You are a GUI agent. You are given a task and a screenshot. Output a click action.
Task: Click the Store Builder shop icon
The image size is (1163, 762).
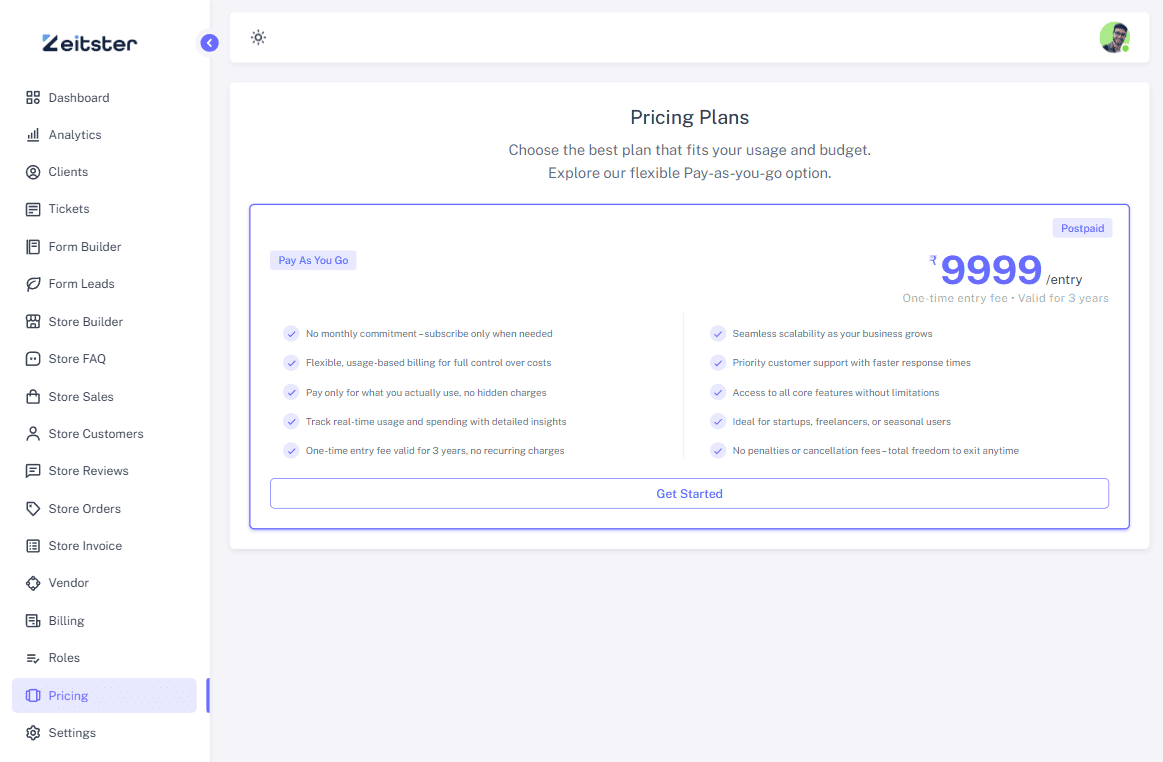[33, 321]
